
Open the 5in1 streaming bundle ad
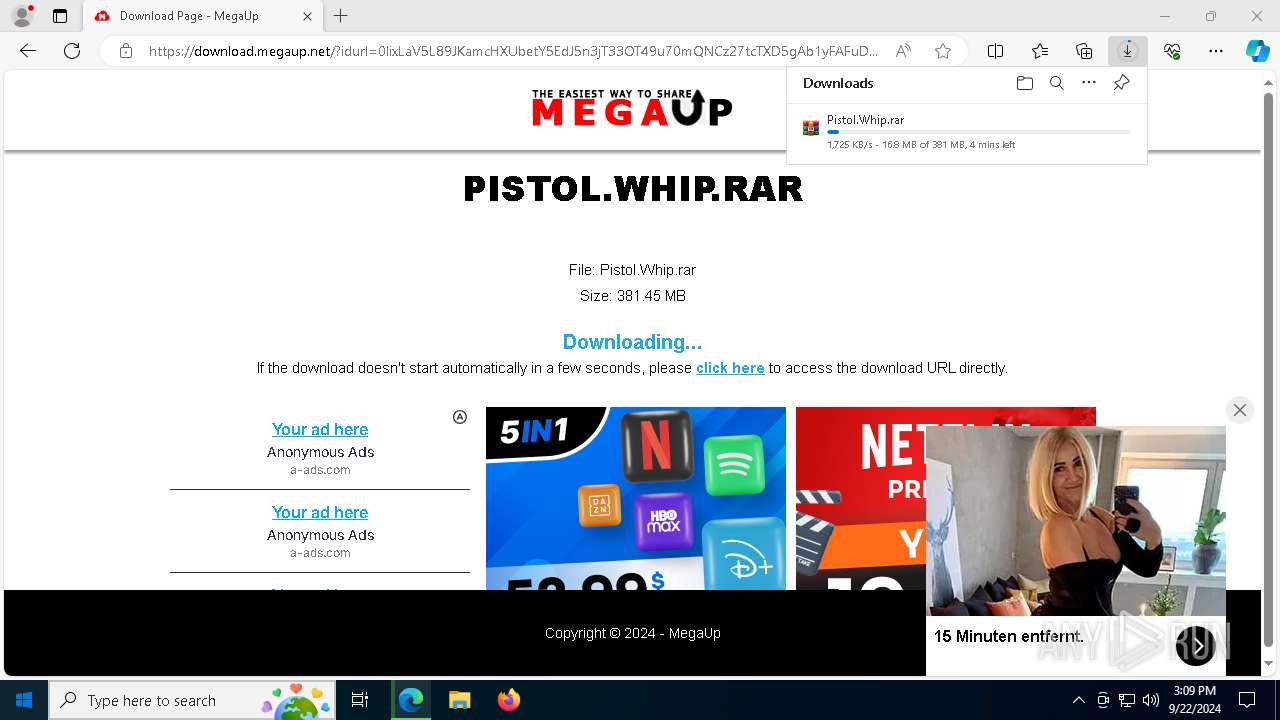tap(636, 498)
